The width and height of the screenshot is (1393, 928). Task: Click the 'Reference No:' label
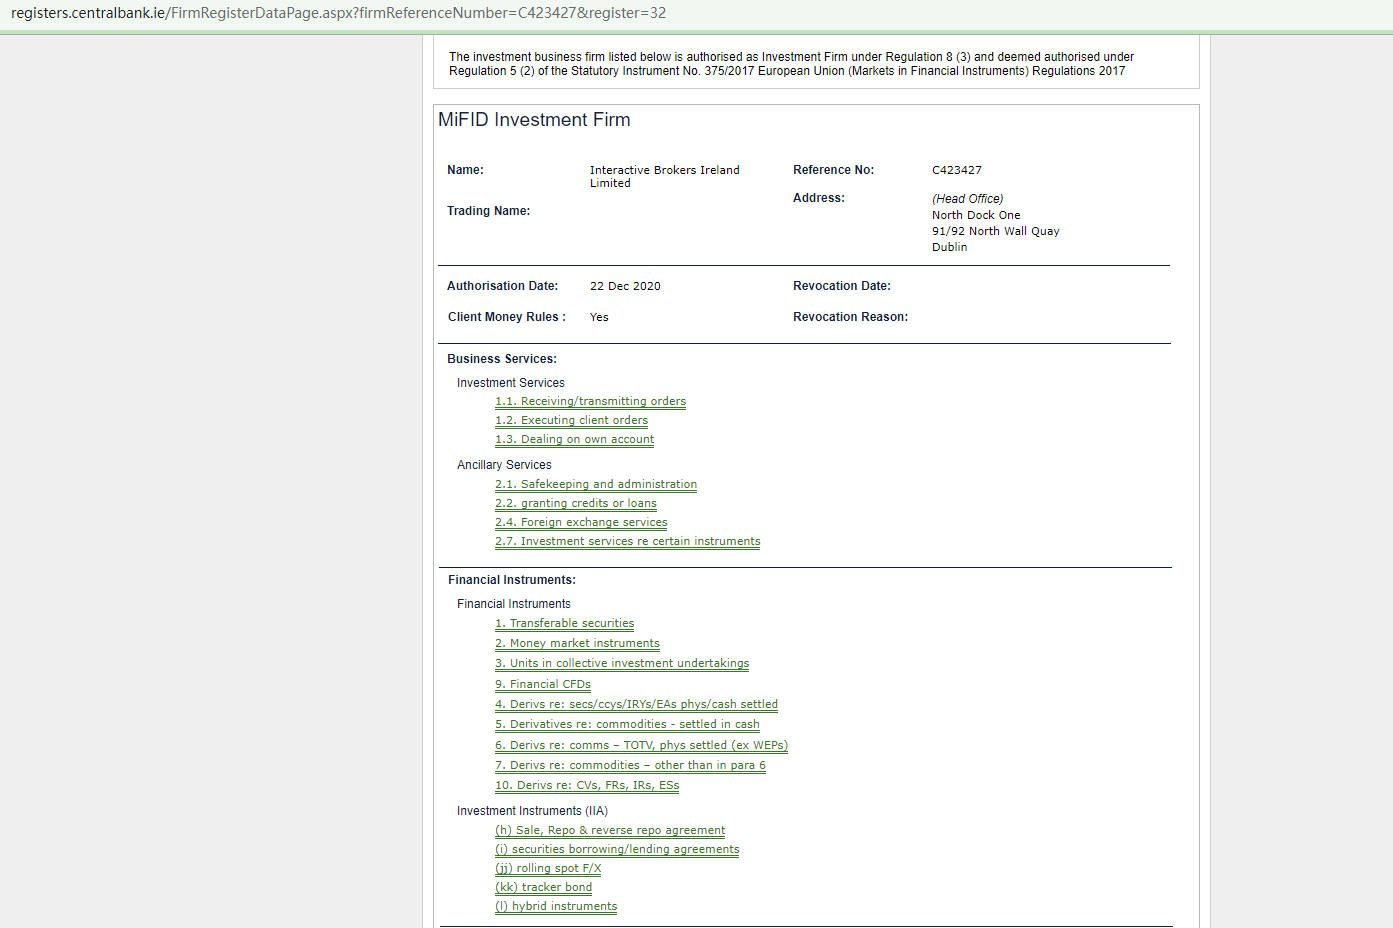coord(834,170)
